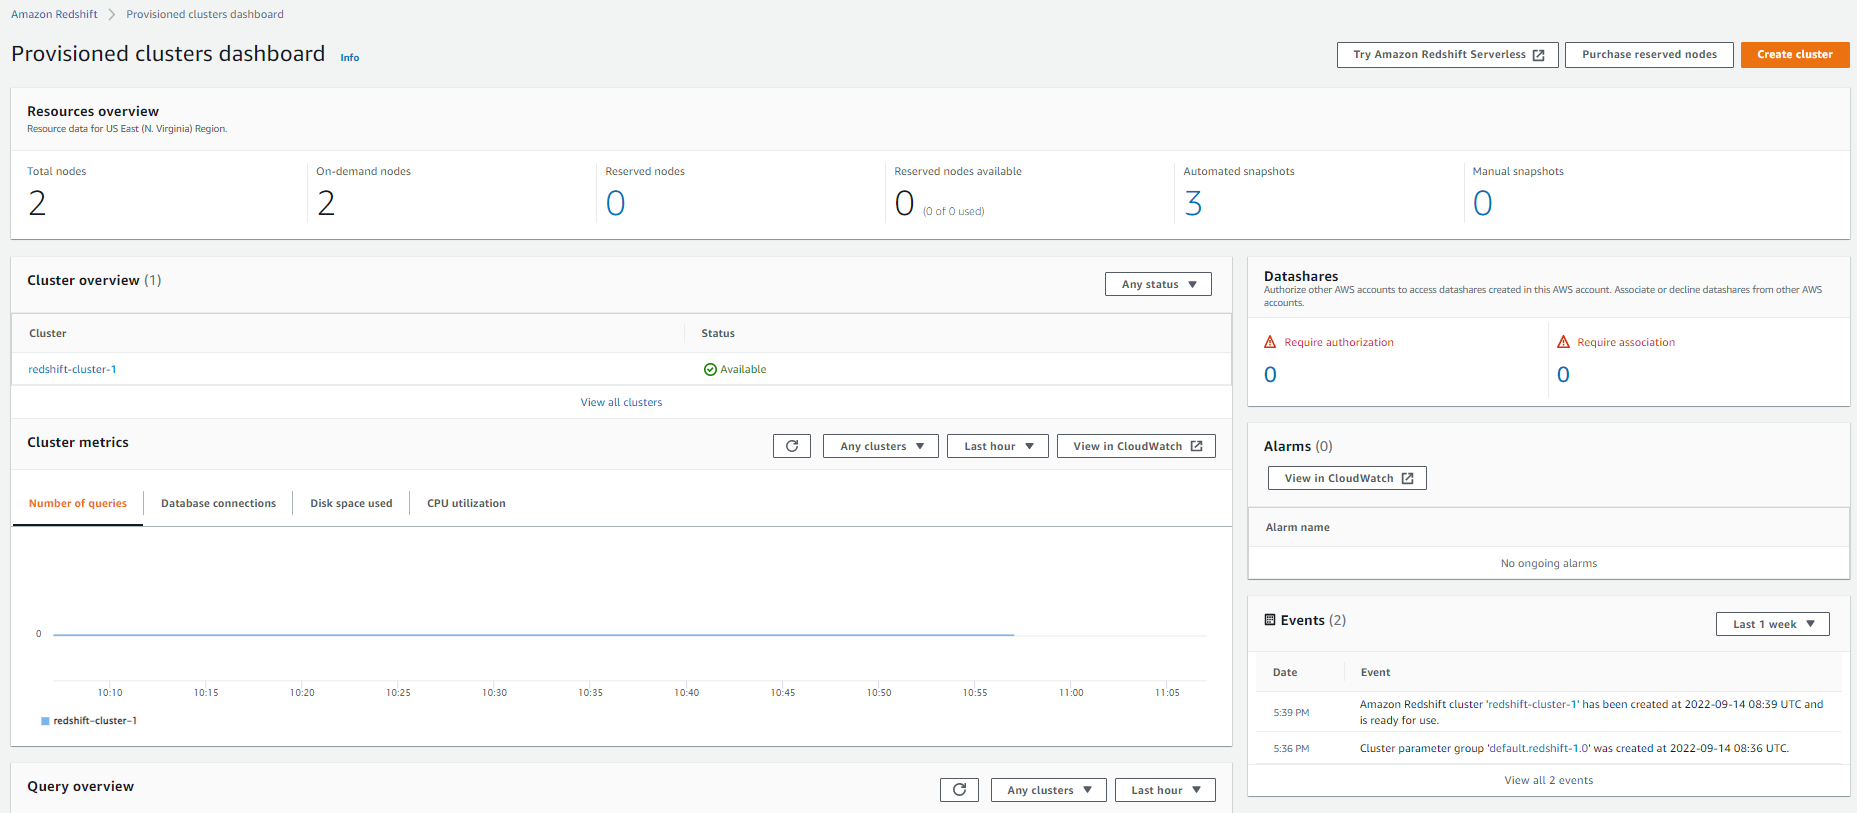Open redshift-cluster-1 link in the event text
Viewport: 1857px width, 813px height.
click(x=1532, y=704)
